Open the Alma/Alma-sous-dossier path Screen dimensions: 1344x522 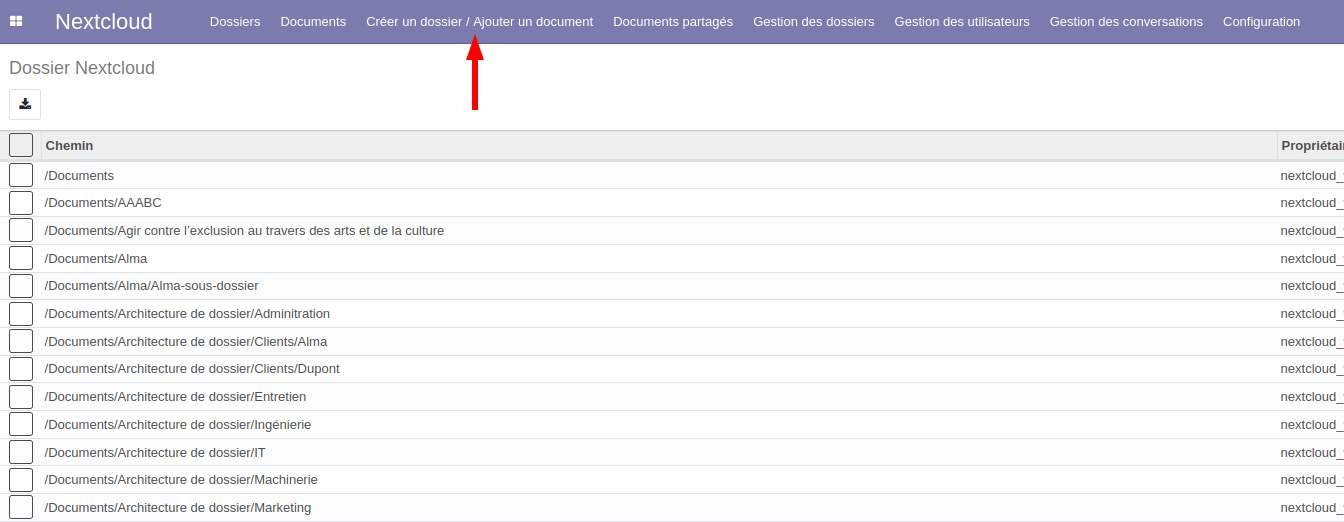(x=152, y=286)
